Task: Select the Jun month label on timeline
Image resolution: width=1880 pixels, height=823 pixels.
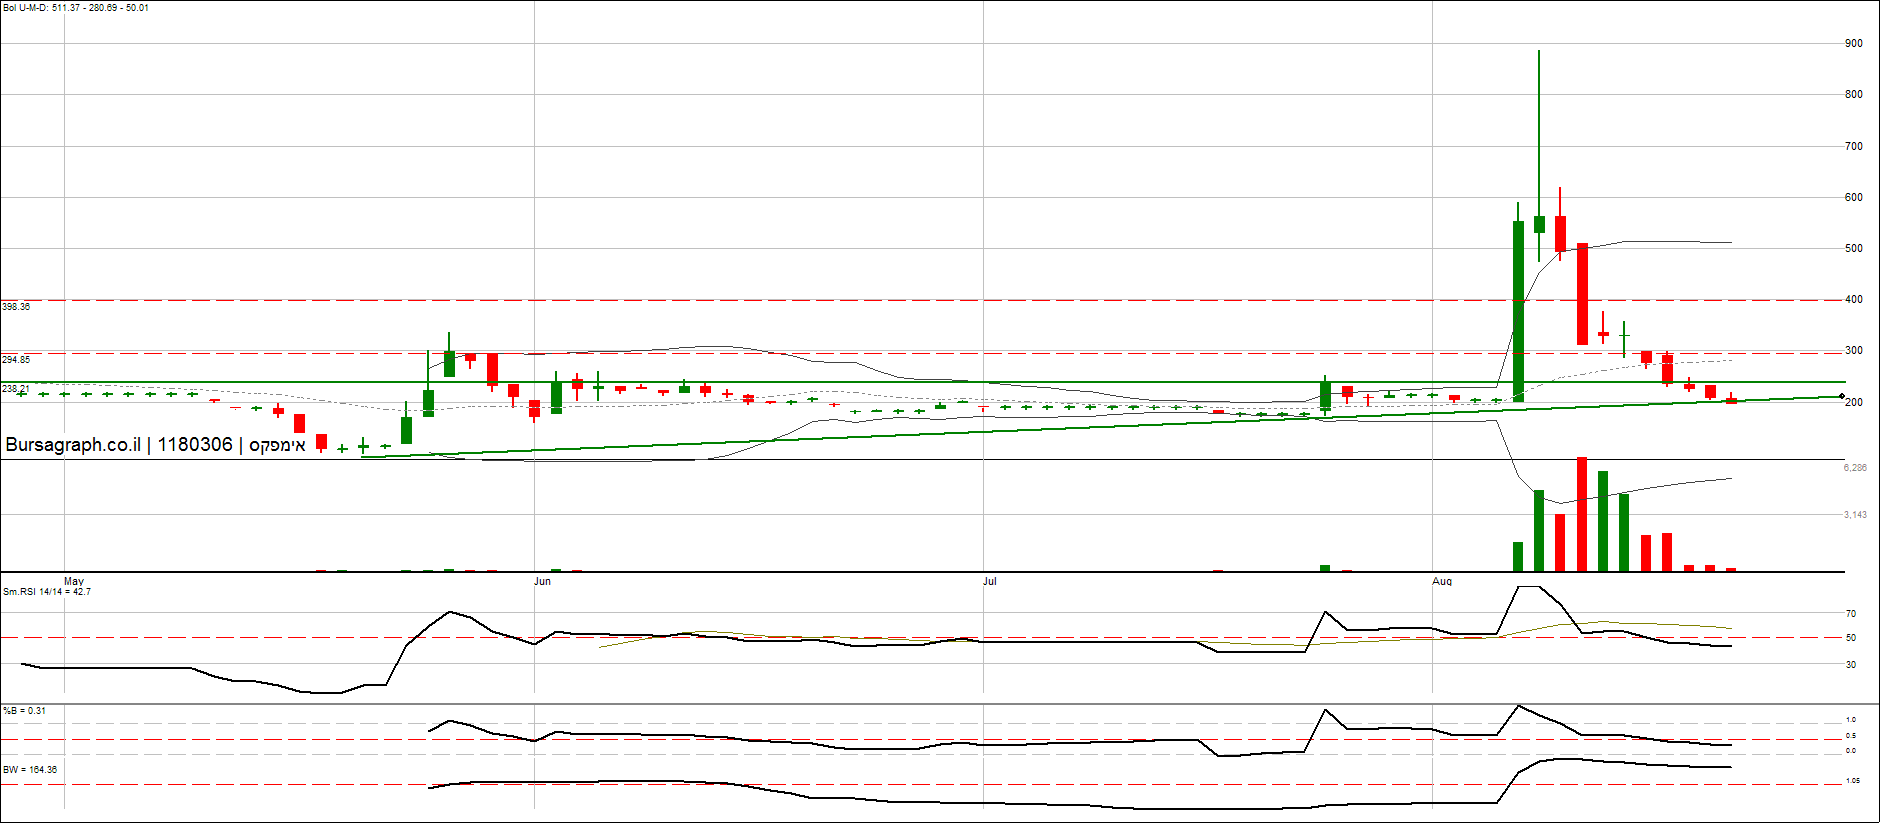Action: point(542,581)
